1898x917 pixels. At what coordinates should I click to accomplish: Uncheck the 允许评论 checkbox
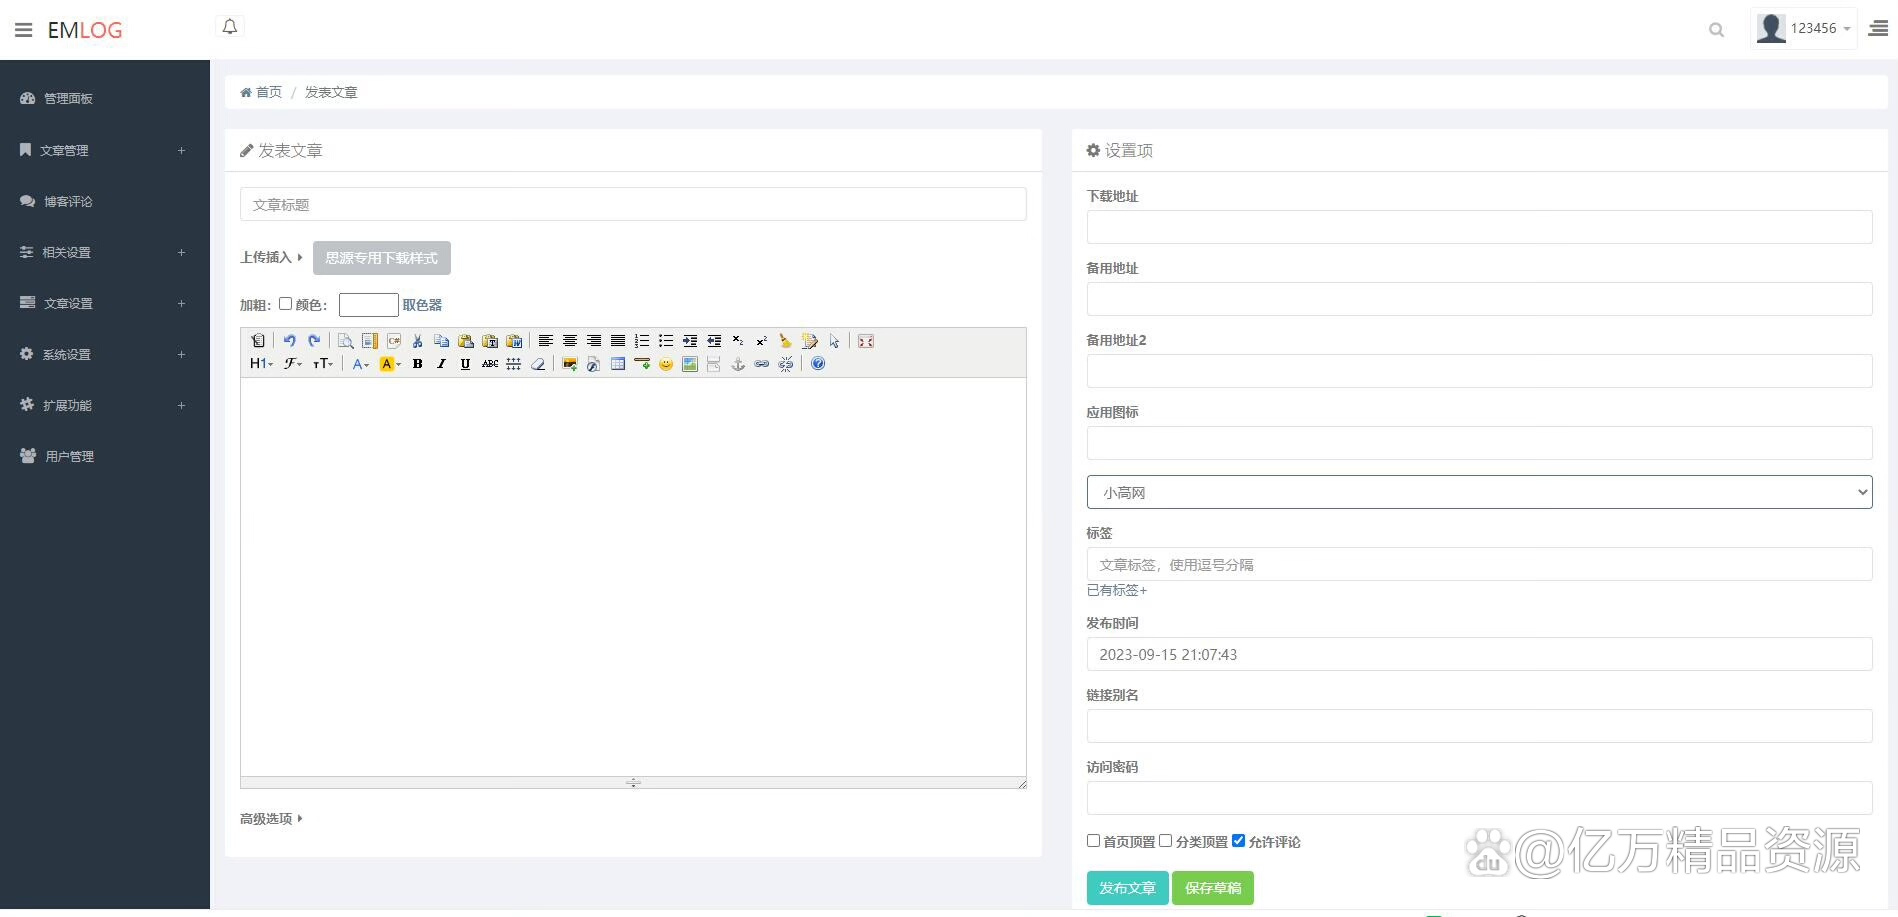click(x=1238, y=841)
